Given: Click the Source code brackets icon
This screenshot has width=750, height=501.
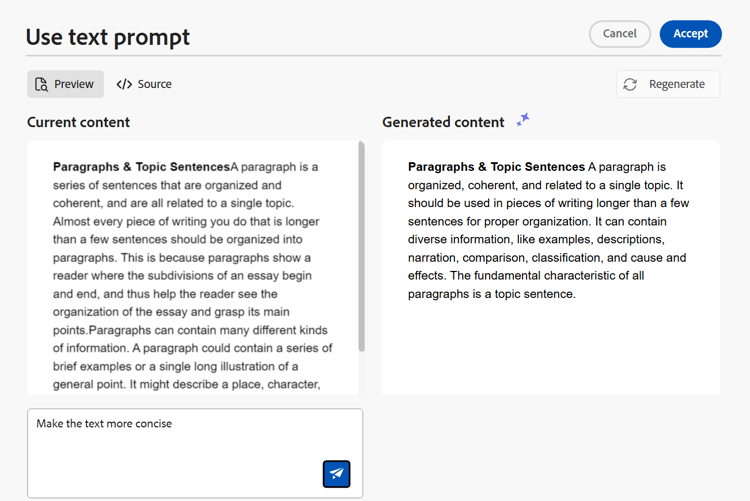Looking at the screenshot, I should pyautogui.click(x=124, y=85).
